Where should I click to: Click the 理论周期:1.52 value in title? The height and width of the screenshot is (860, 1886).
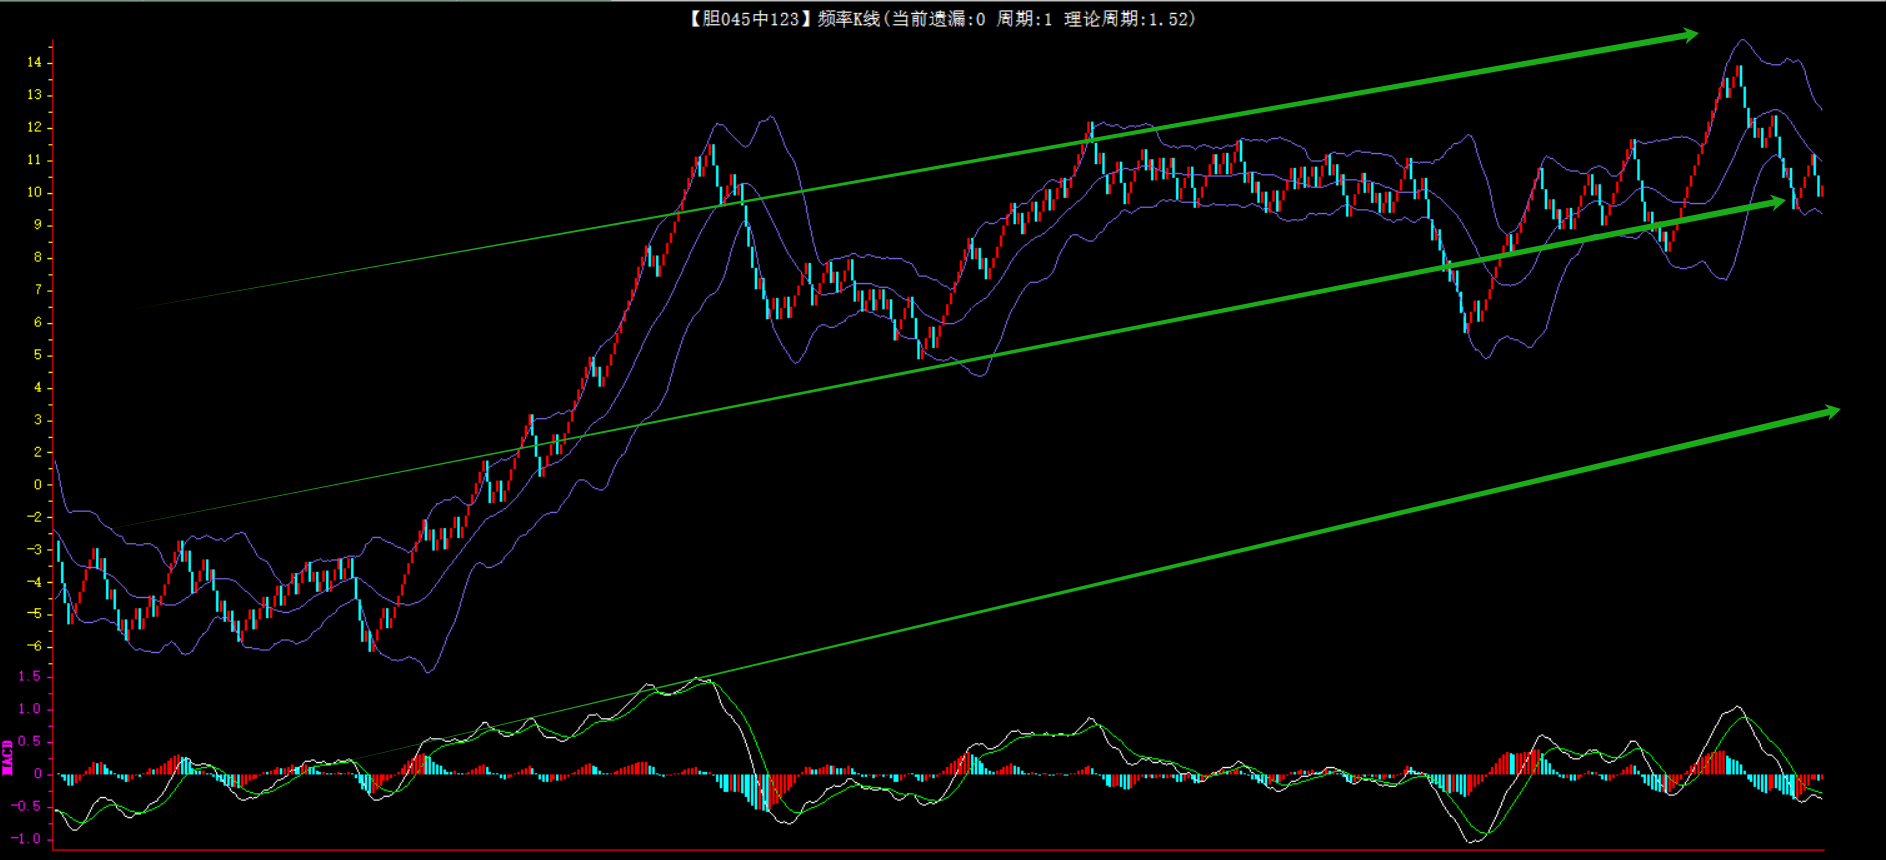click(1128, 19)
